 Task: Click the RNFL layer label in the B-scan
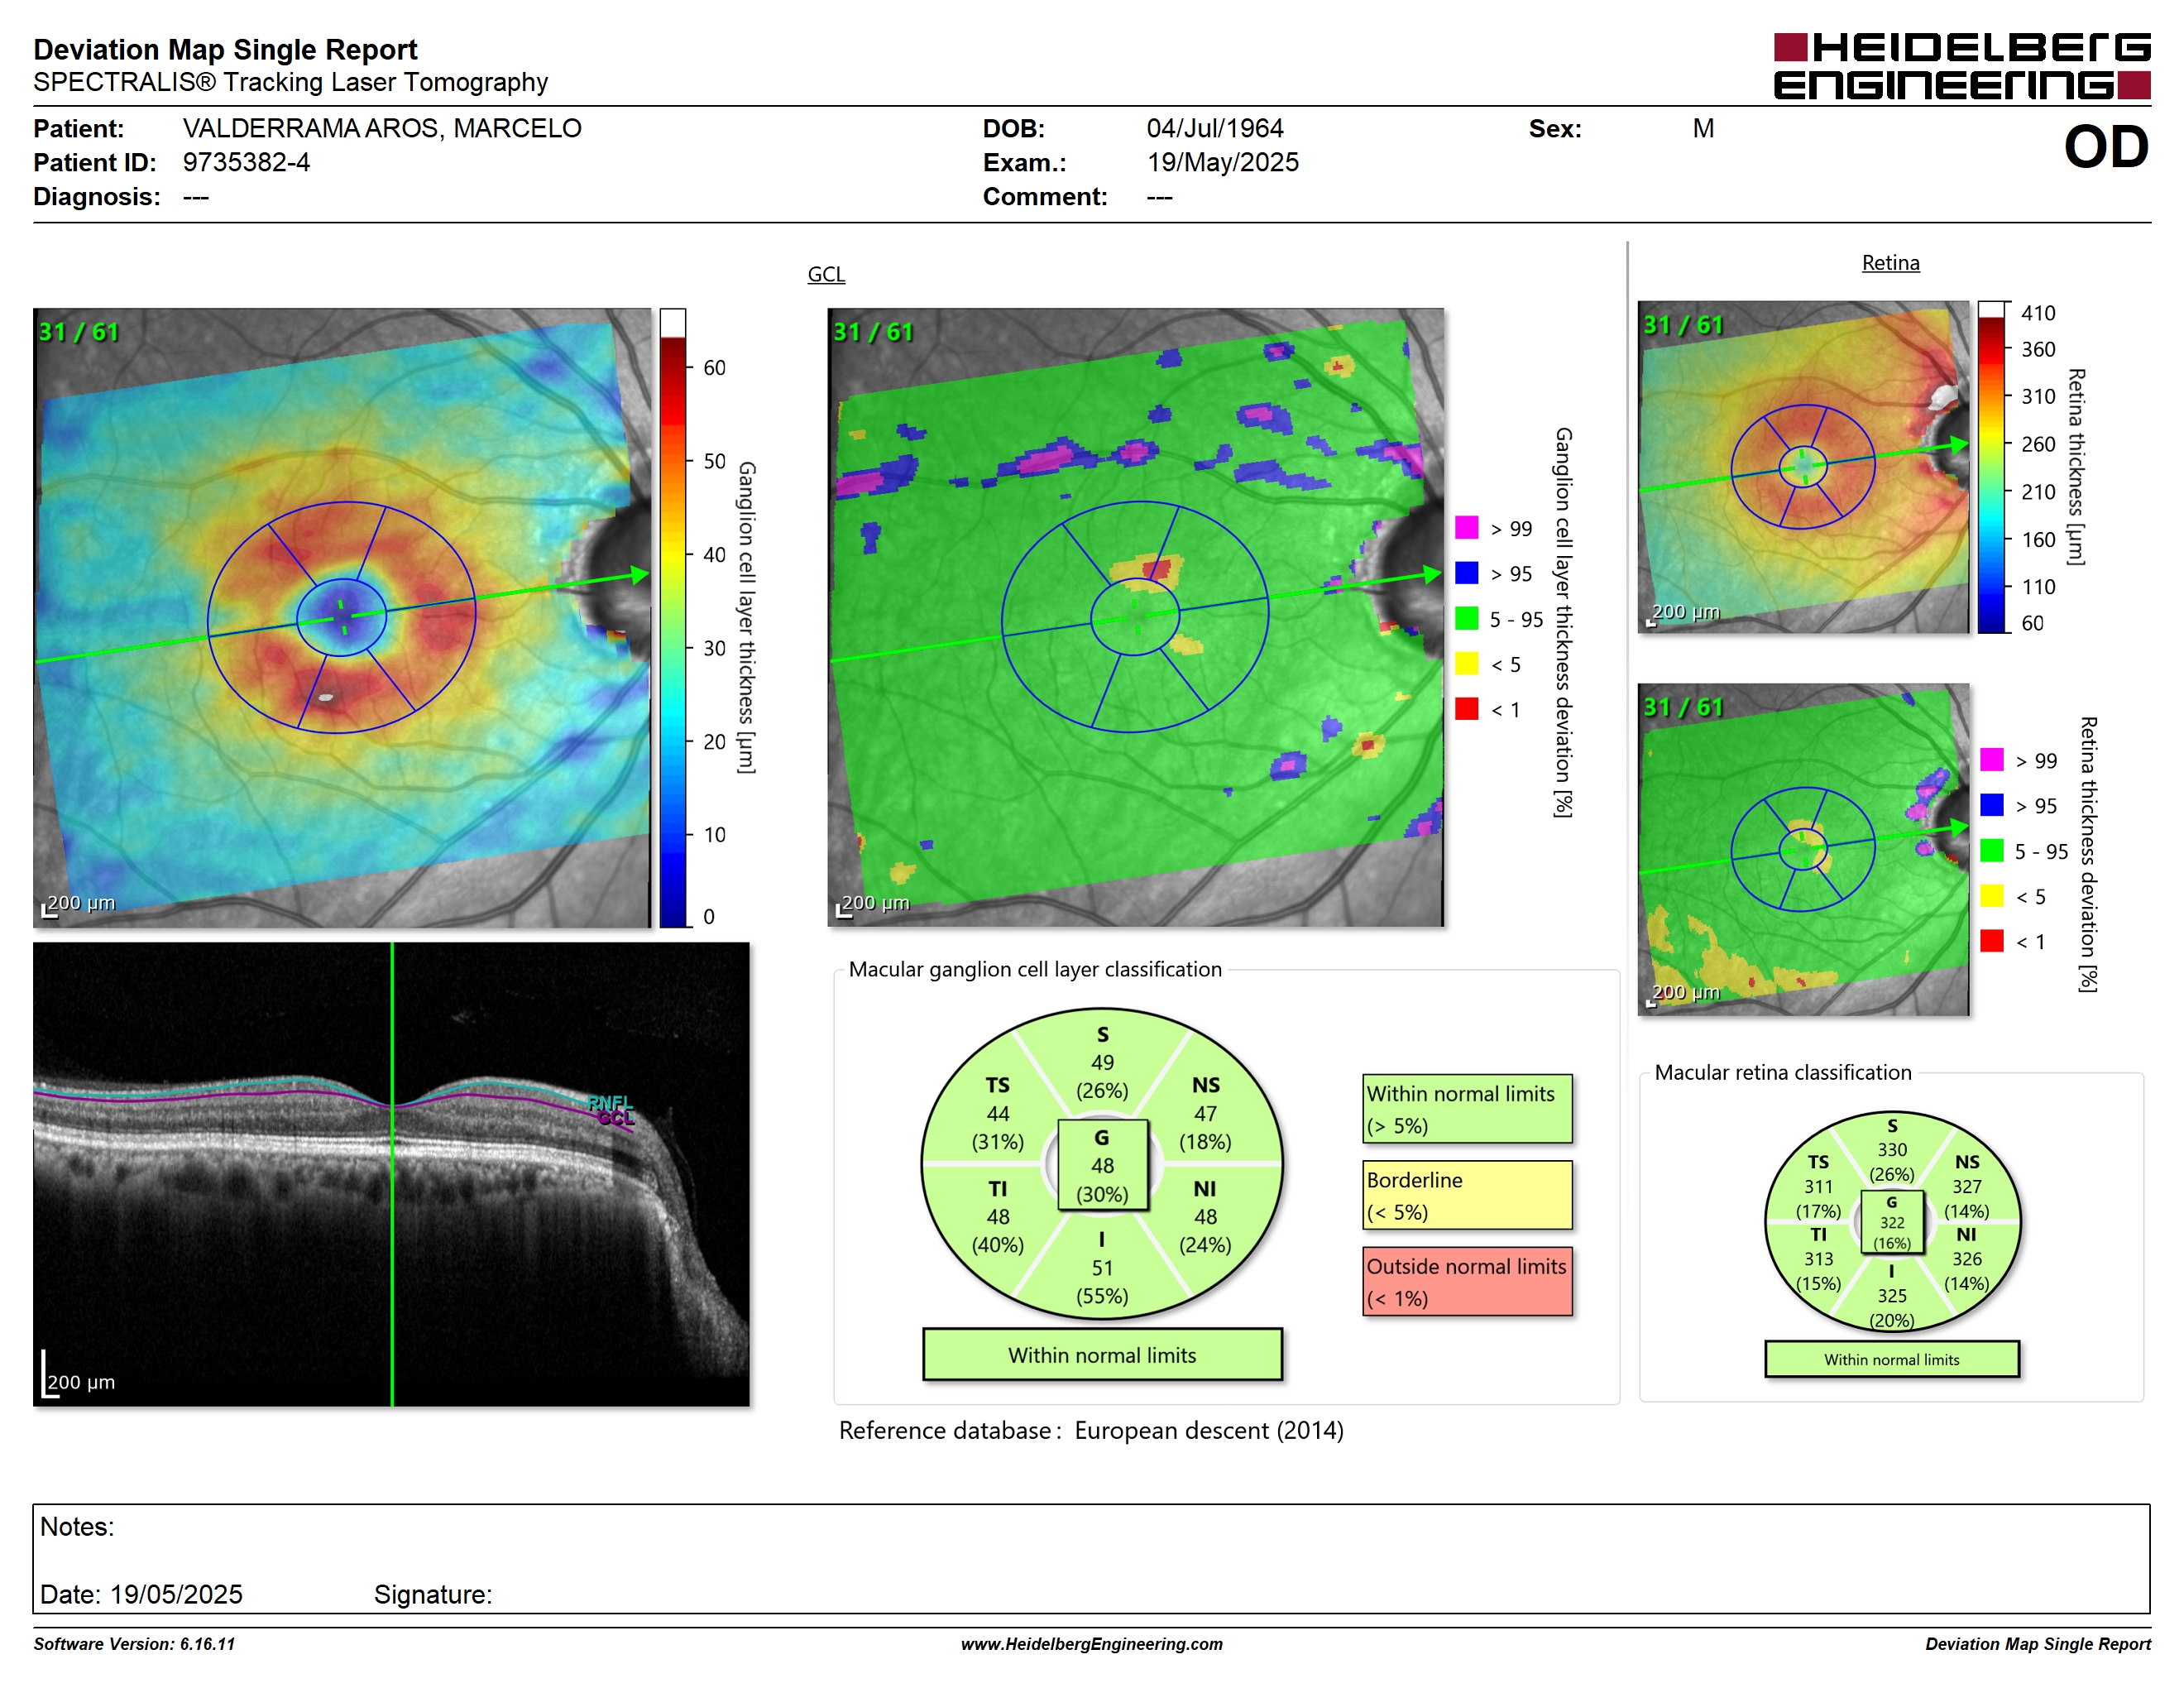coord(610,1102)
